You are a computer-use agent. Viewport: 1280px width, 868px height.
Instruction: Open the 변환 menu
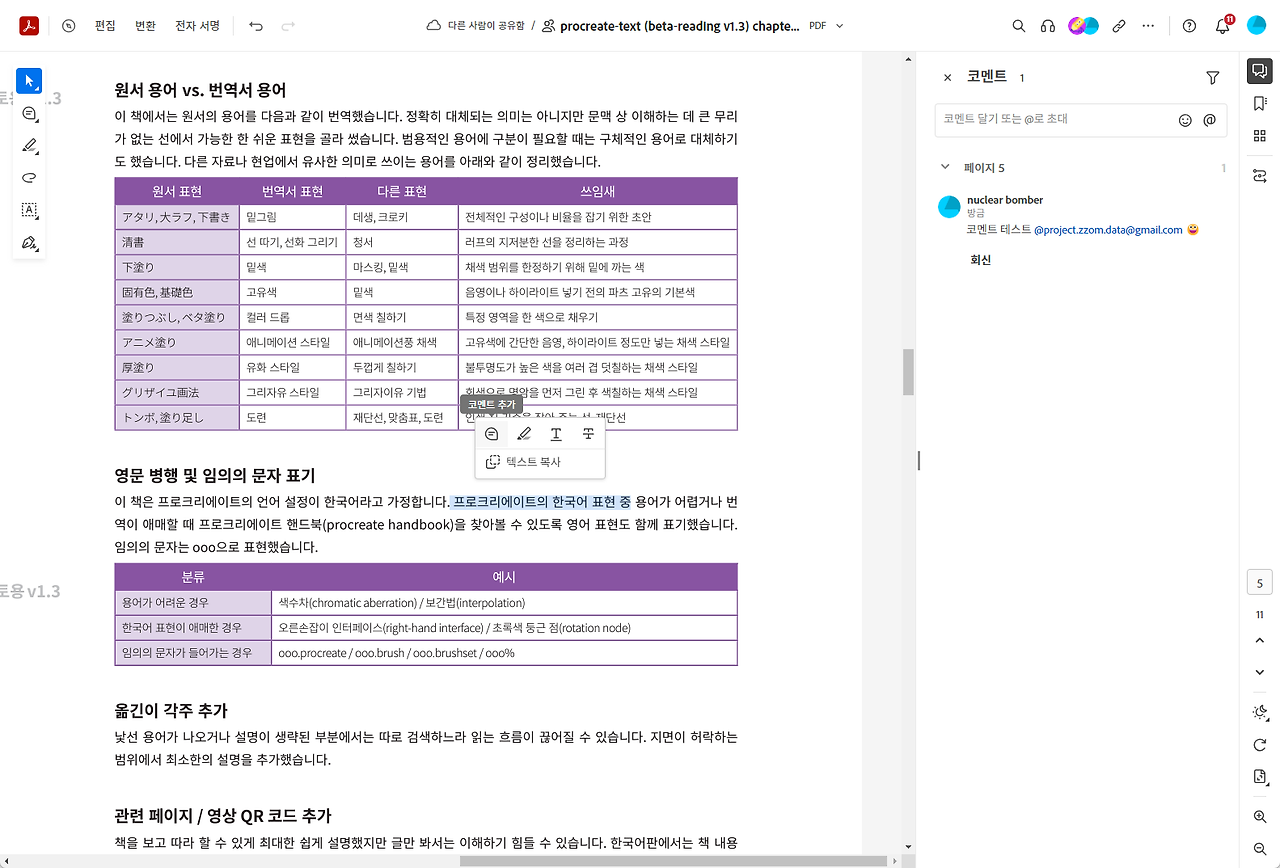coord(145,26)
